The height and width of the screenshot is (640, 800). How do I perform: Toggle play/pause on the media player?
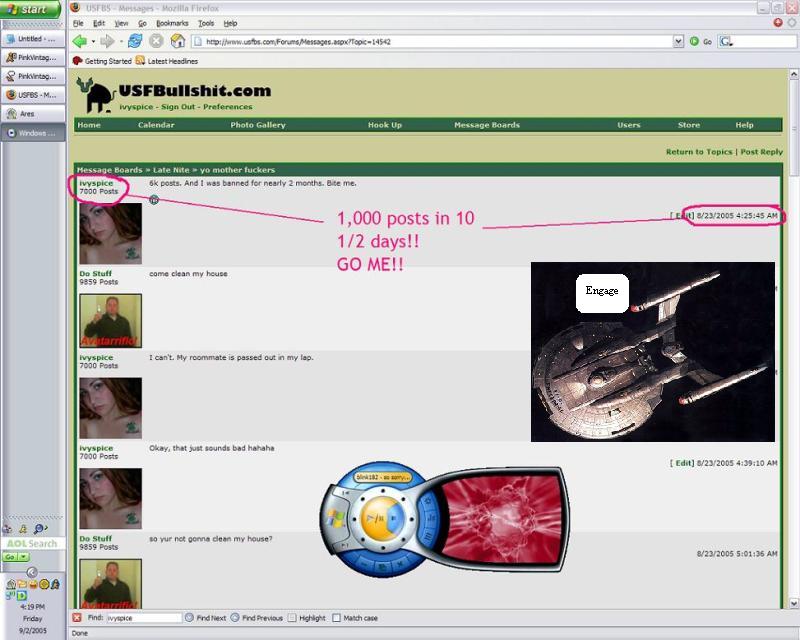click(x=376, y=519)
